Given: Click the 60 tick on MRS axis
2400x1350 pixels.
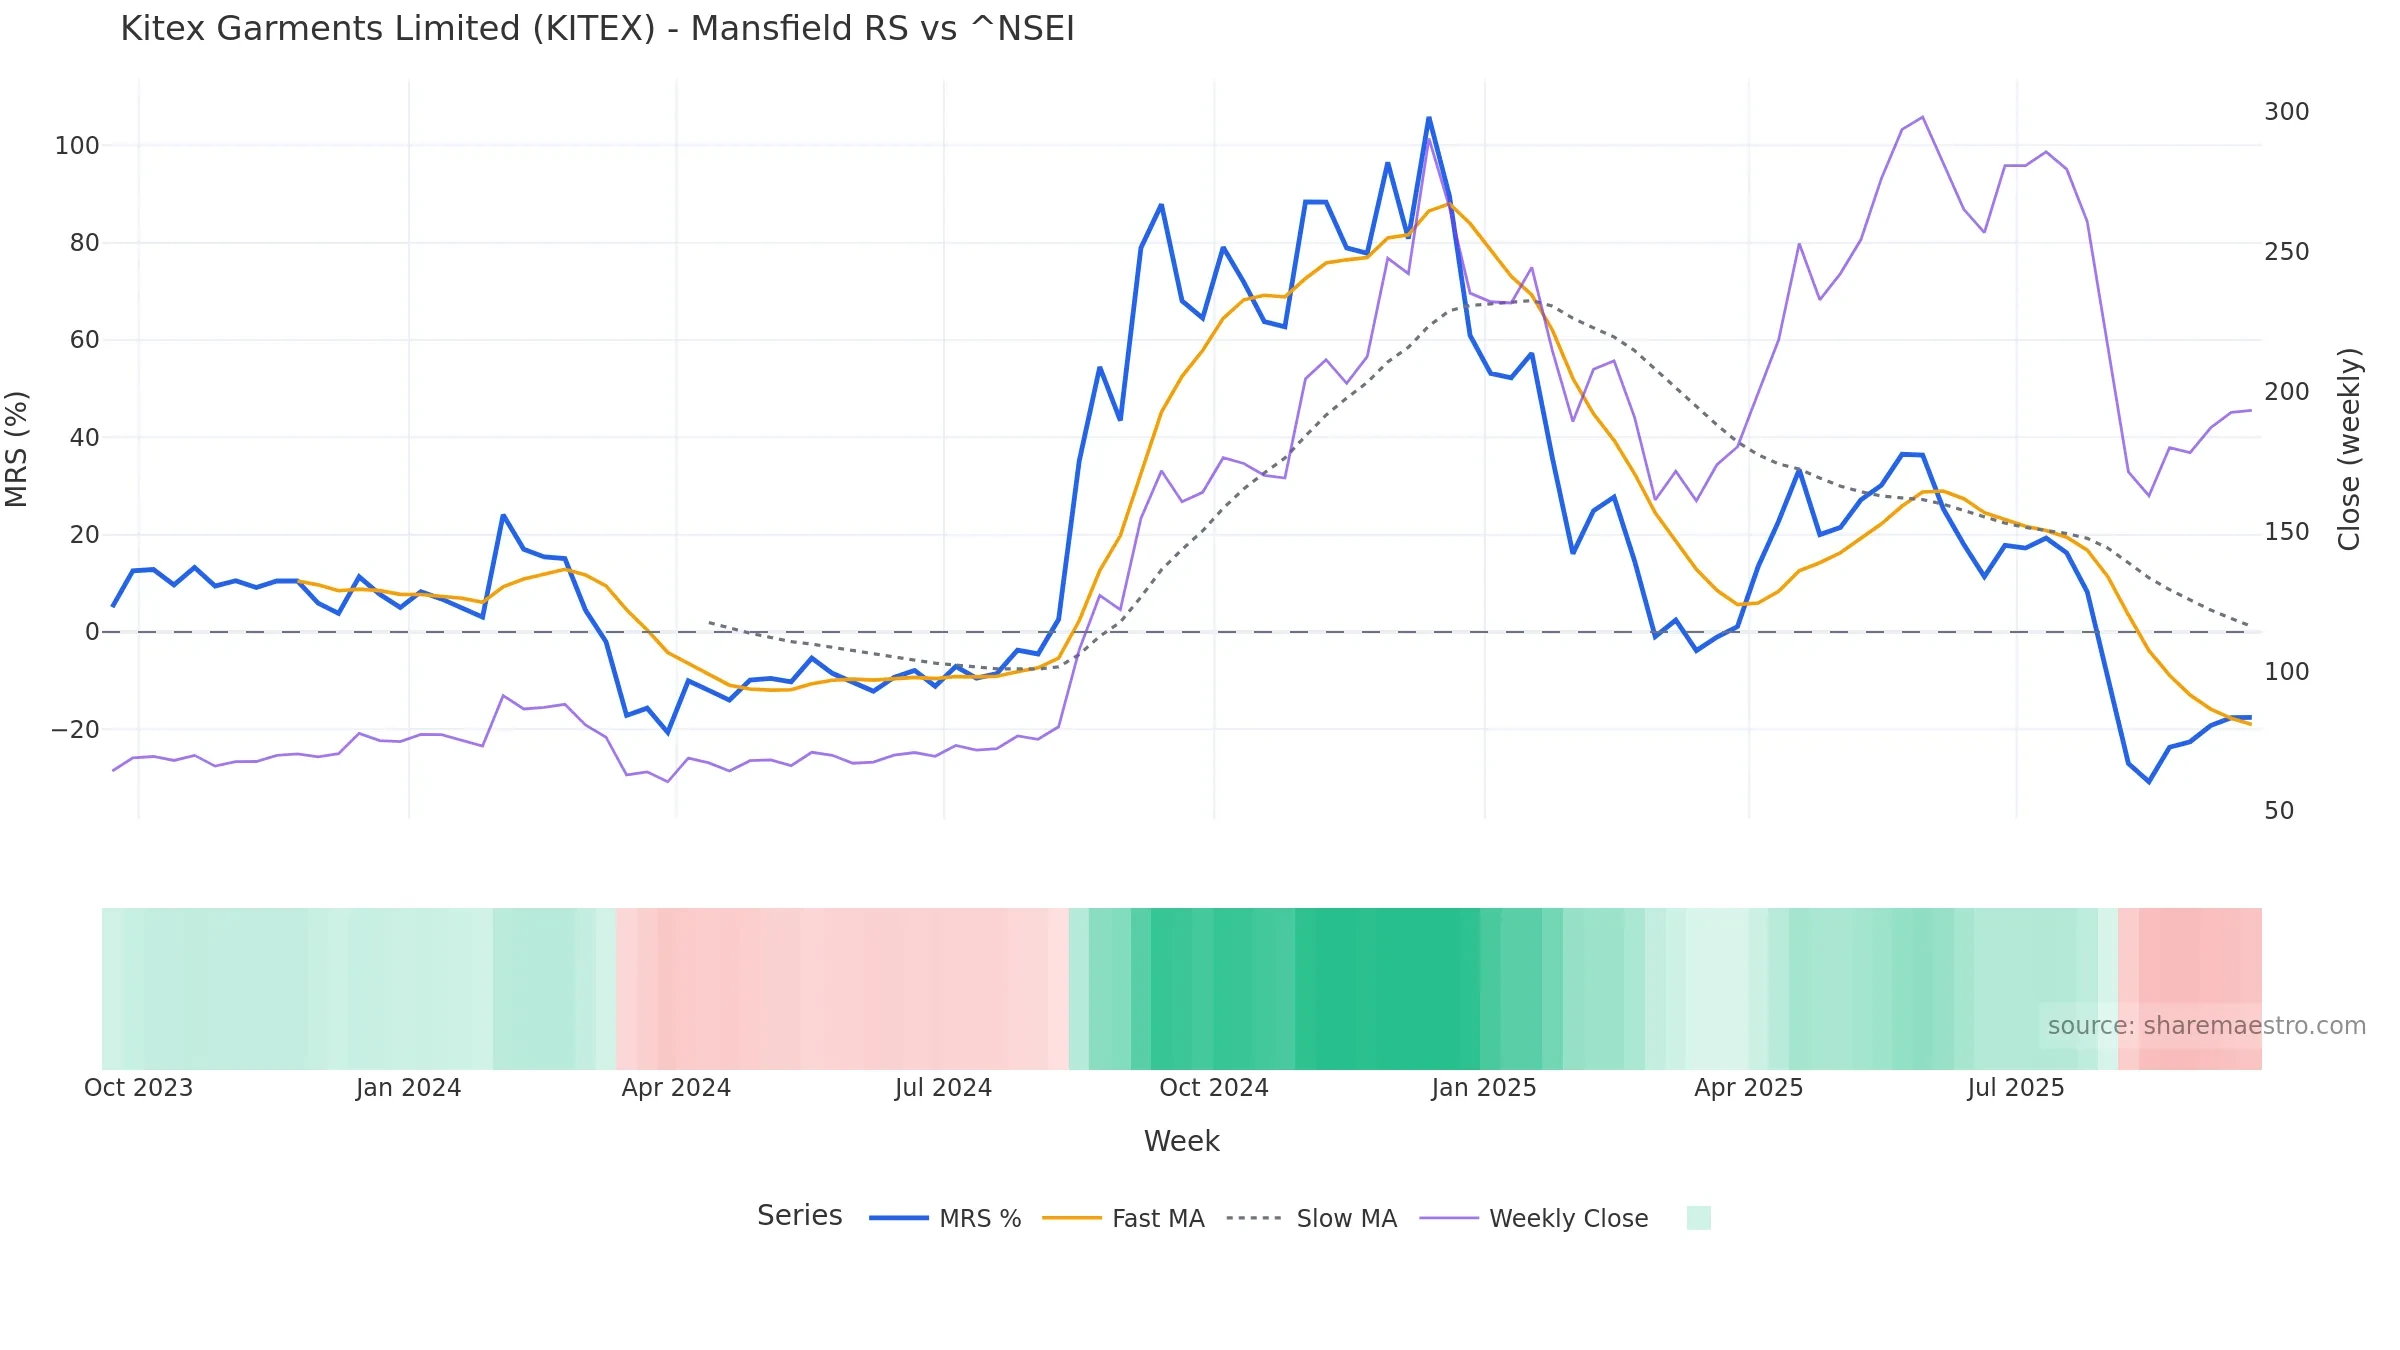Looking at the screenshot, I should (84, 340).
